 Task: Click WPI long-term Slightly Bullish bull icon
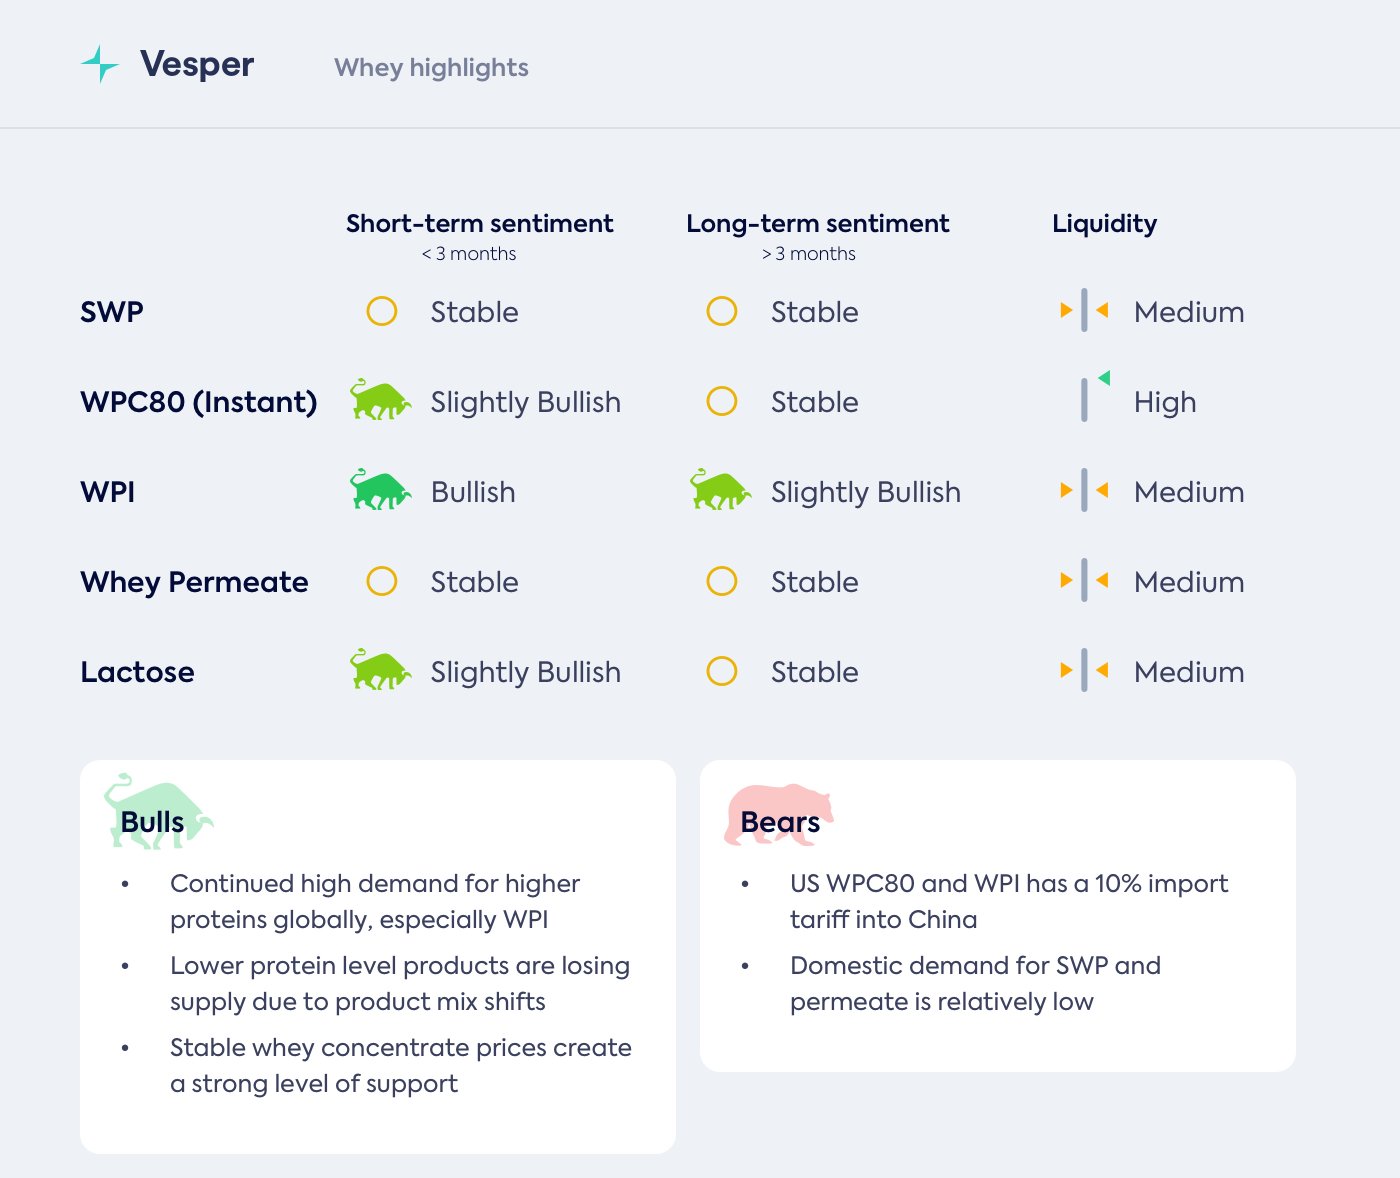[x=720, y=491]
